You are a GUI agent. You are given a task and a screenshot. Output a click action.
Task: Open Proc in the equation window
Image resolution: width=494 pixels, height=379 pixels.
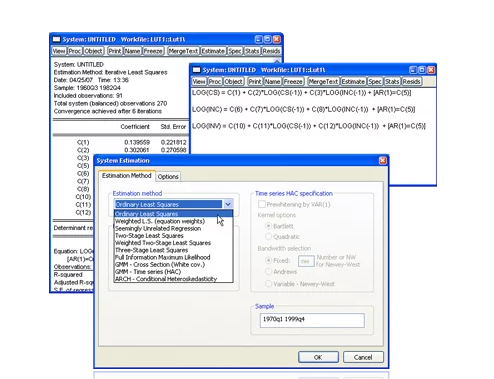click(215, 81)
